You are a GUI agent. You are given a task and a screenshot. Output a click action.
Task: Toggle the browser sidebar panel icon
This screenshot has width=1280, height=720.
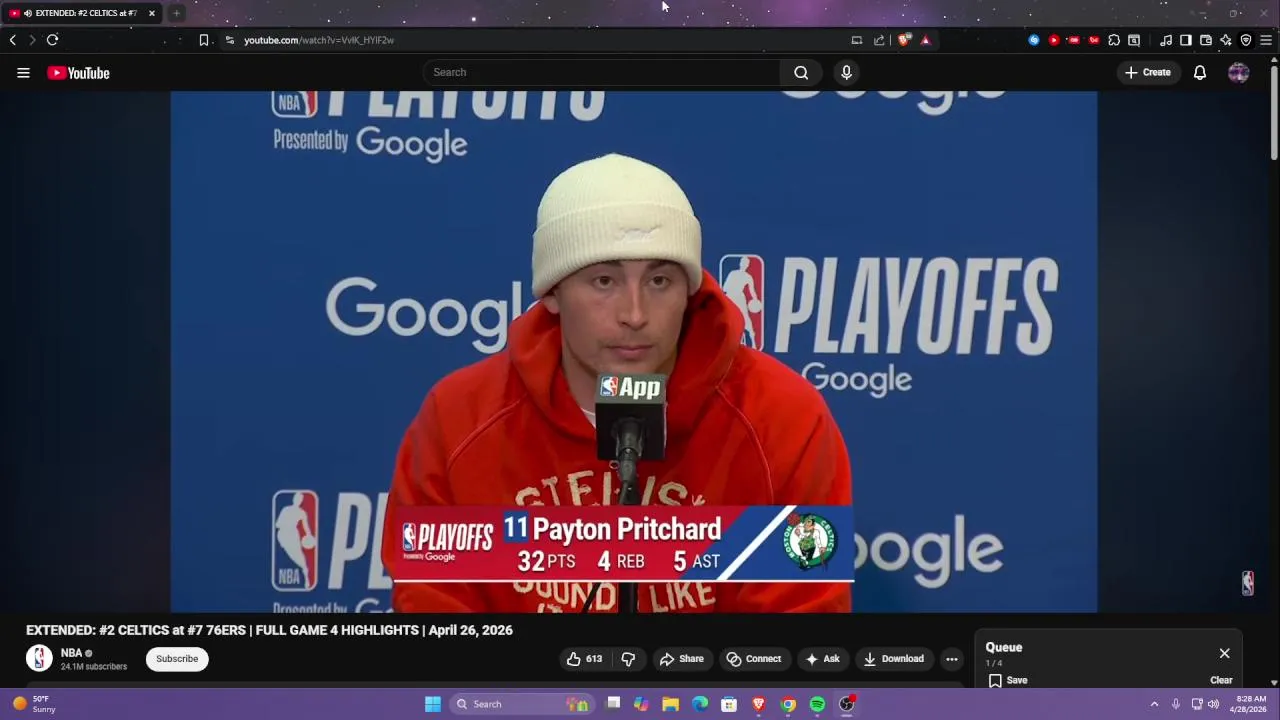1186,40
